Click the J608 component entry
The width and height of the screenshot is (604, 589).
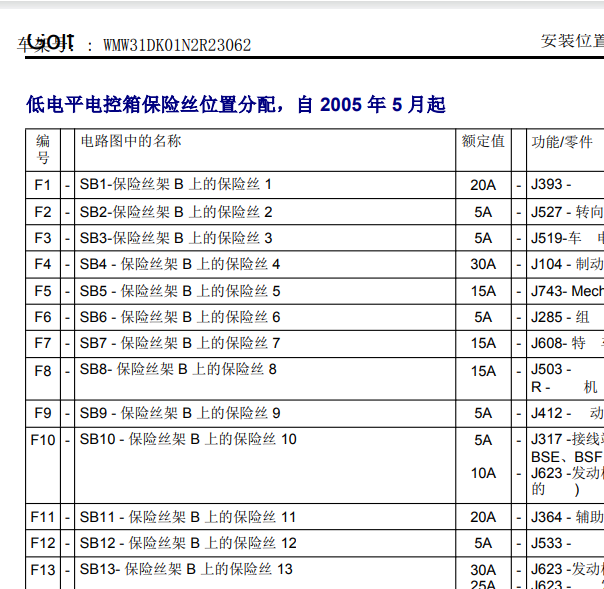coord(567,343)
